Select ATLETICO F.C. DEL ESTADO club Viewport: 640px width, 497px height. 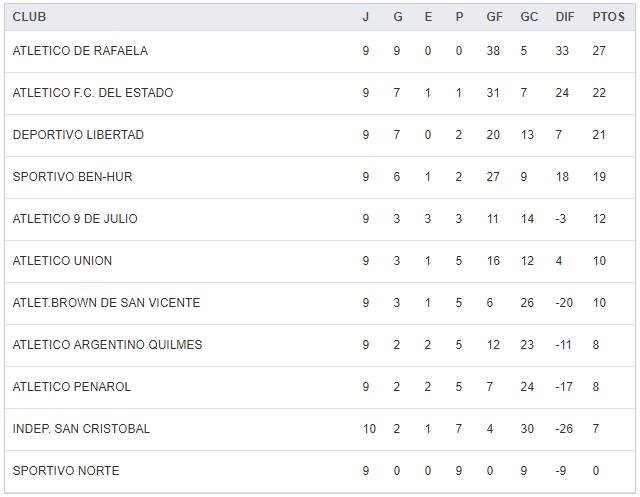coord(93,93)
